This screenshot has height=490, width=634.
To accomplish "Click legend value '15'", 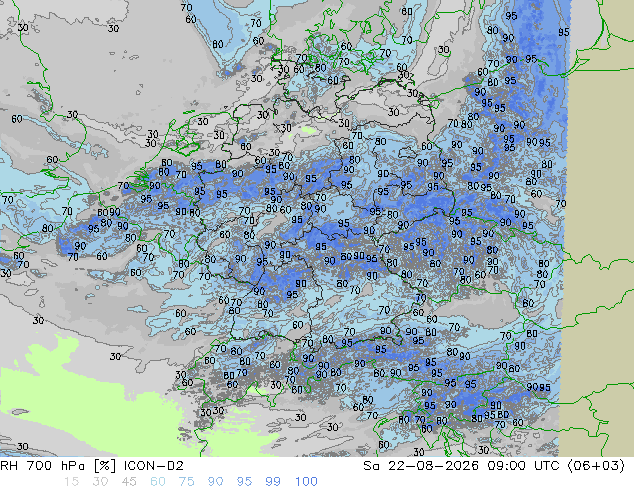I will click(x=71, y=482).
